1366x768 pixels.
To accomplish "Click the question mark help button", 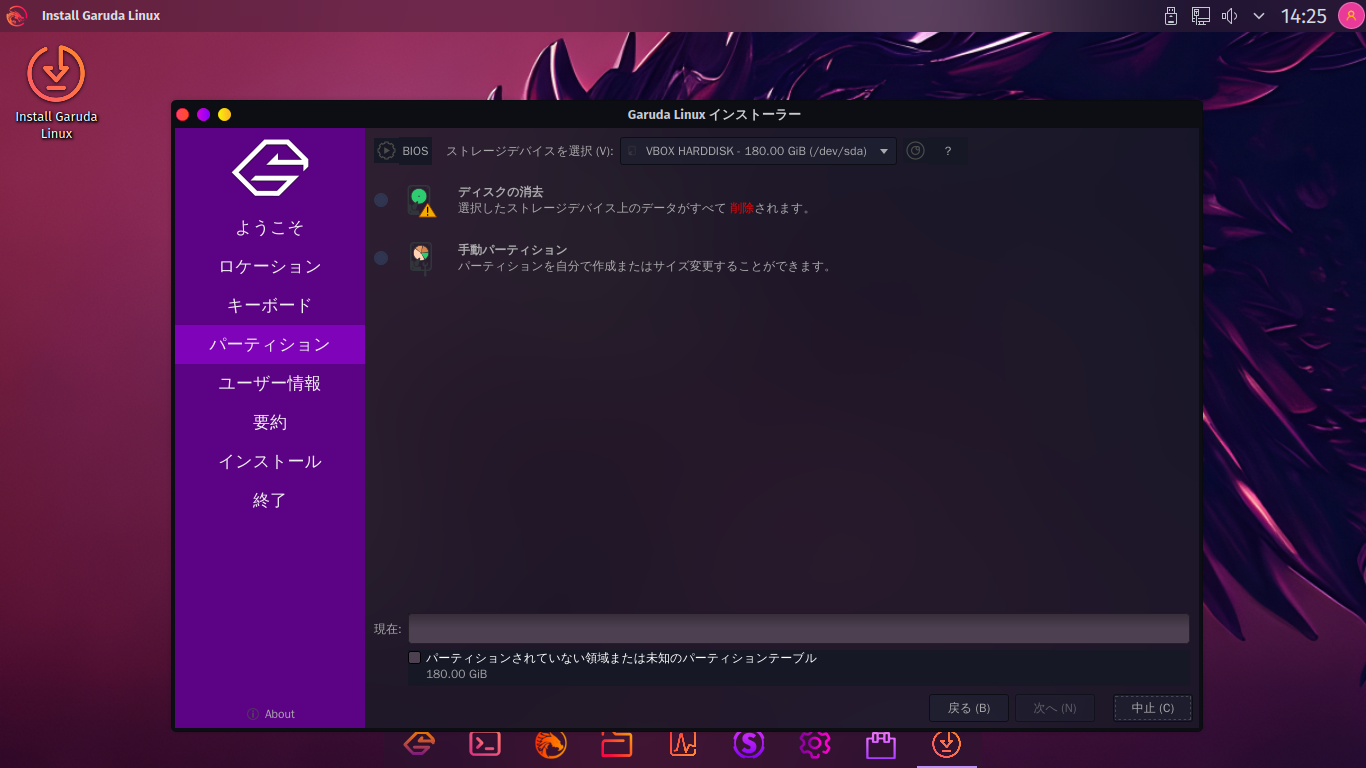I will [x=948, y=151].
